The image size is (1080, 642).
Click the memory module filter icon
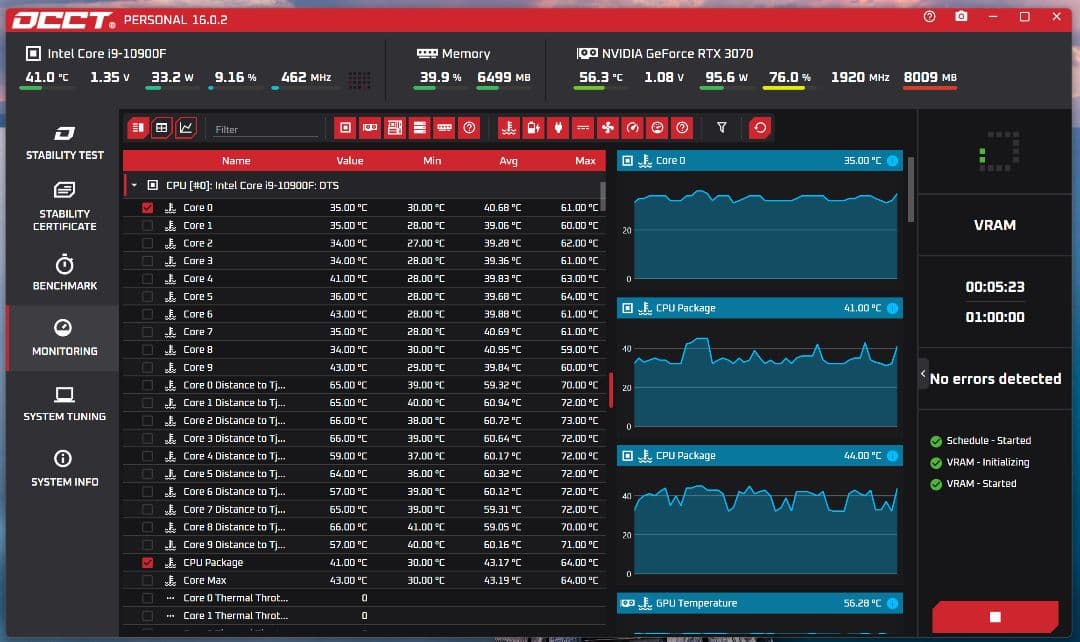(444, 128)
